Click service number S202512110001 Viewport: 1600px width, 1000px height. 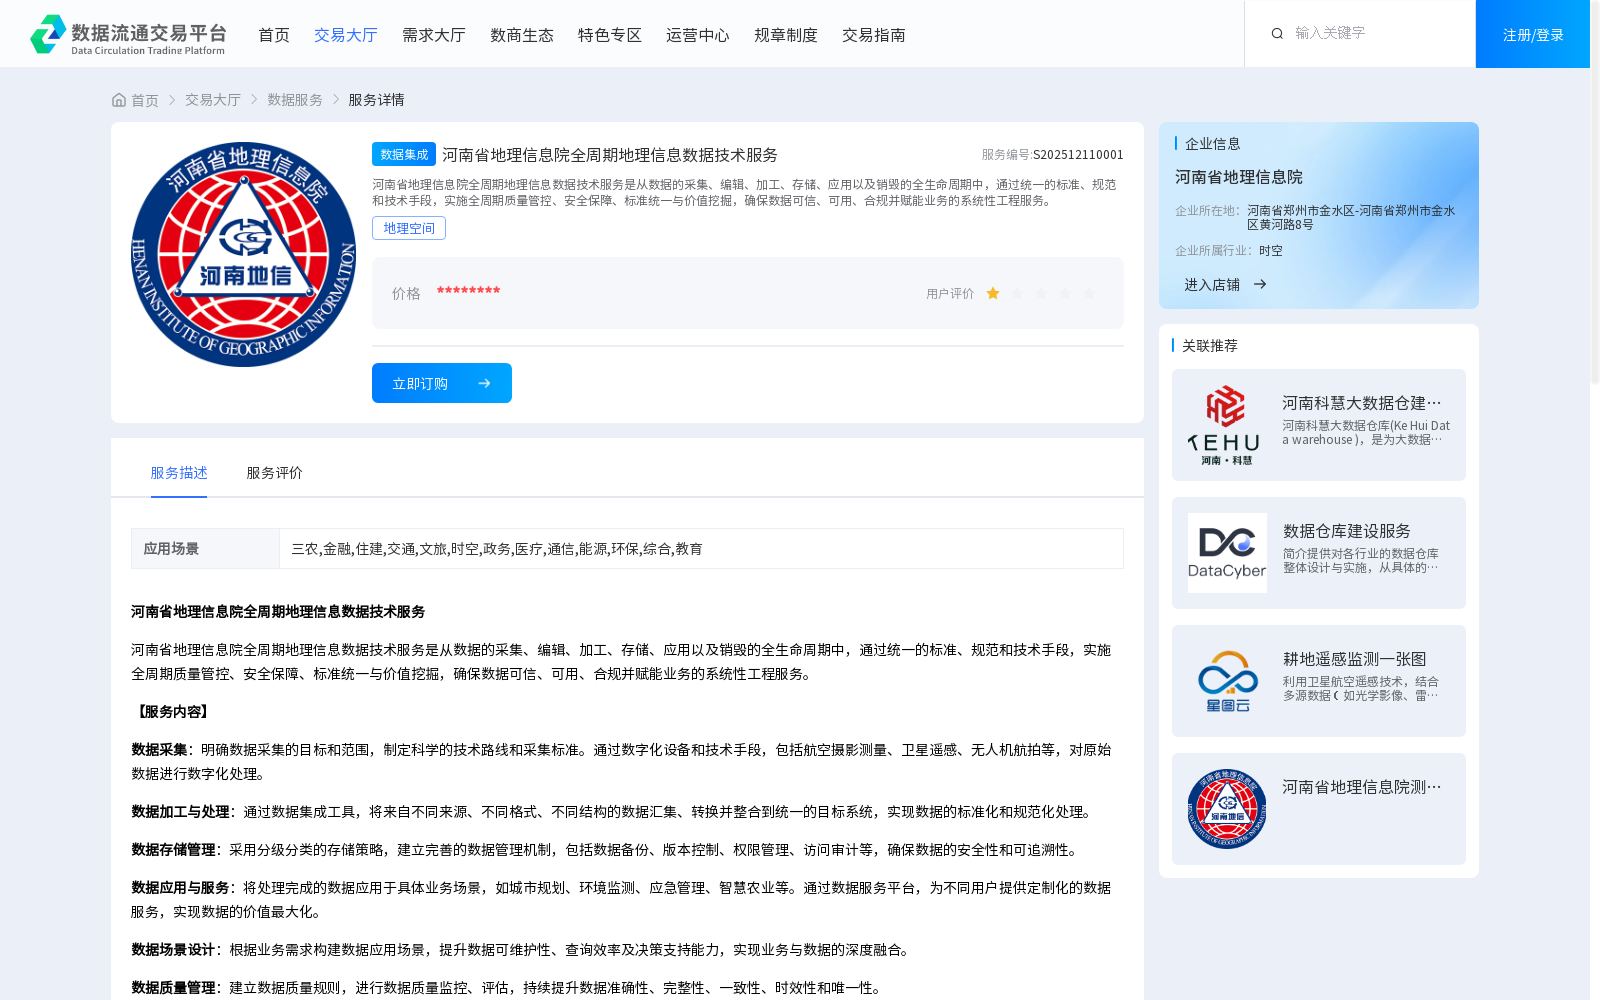pos(1078,154)
